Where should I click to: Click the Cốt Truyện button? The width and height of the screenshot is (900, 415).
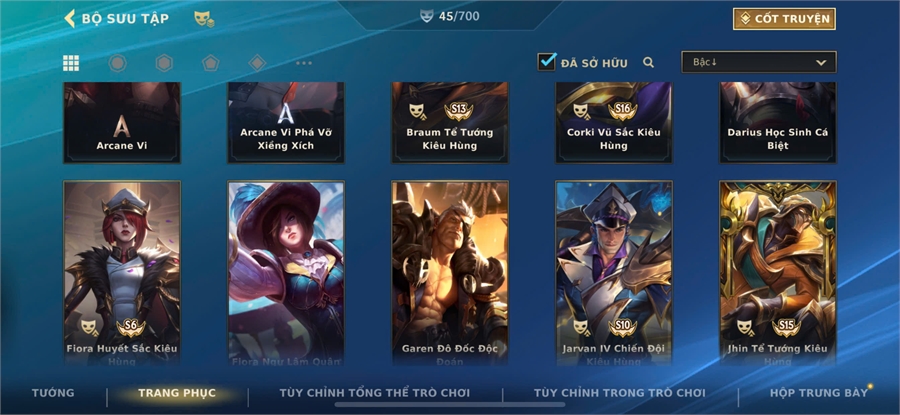pyautogui.click(x=785, y=19)
